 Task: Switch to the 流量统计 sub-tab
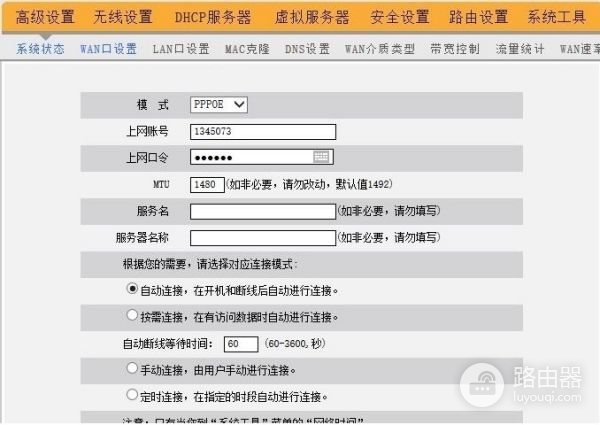click(x=520, y=49)
